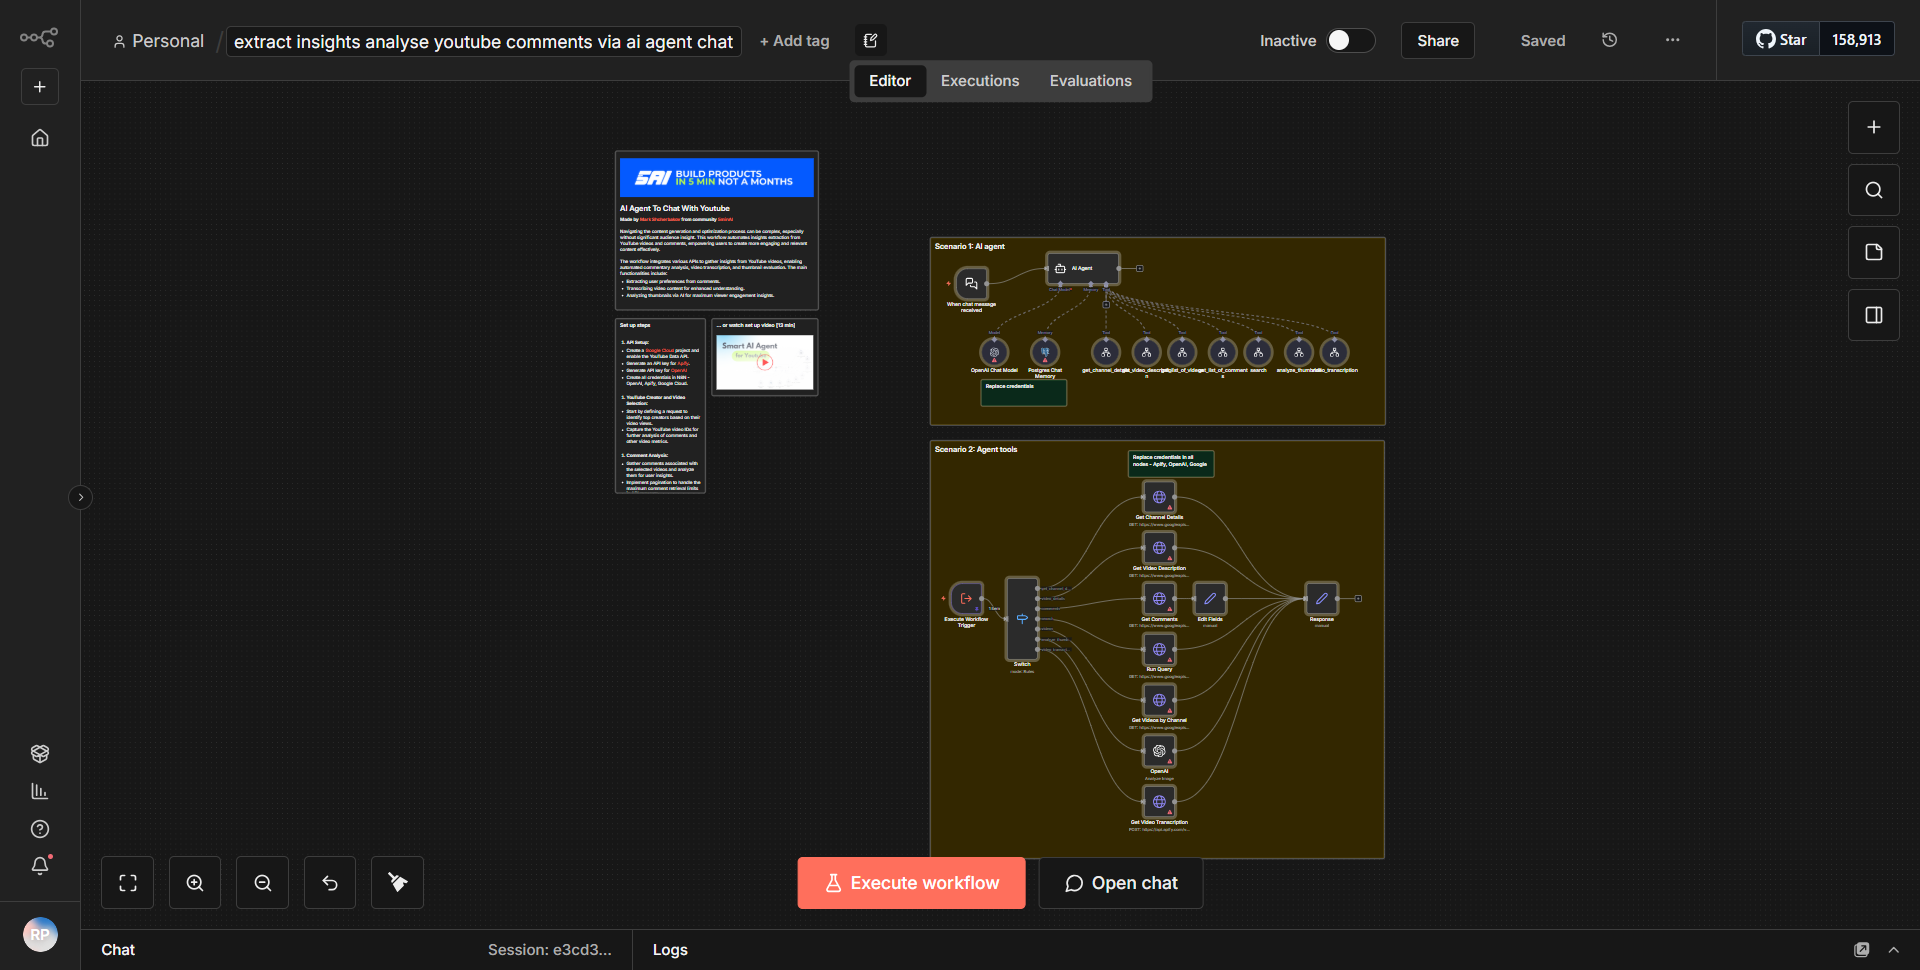The height and width of the screenshot is (970, 1920).
Task: Zoom in on the canvas
Action: pos(194,882)
